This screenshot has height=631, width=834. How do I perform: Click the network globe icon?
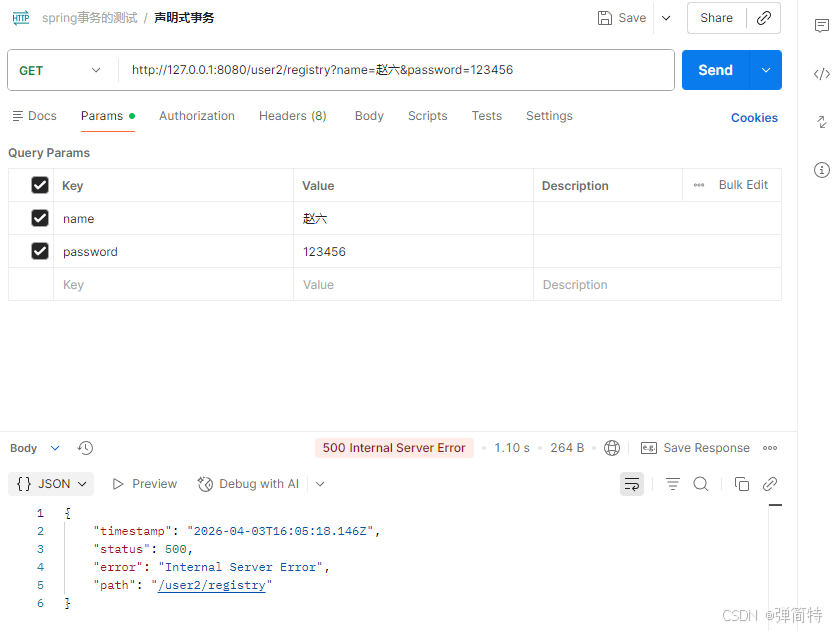(x=612, y=448)
